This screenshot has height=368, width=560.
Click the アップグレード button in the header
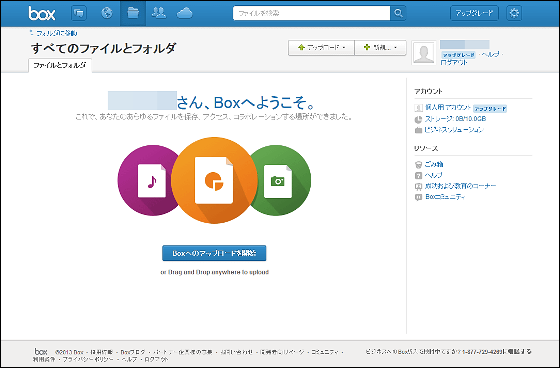tap(474, 13)
